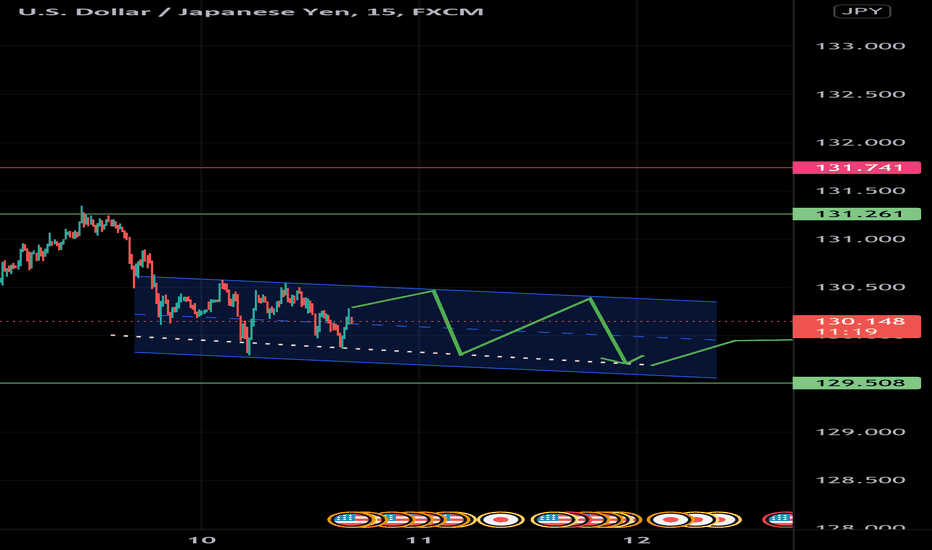This screenshot has width=932, height=550.
Task: Click the 133.000 price axis value
Action: click(x=860, y=46)
